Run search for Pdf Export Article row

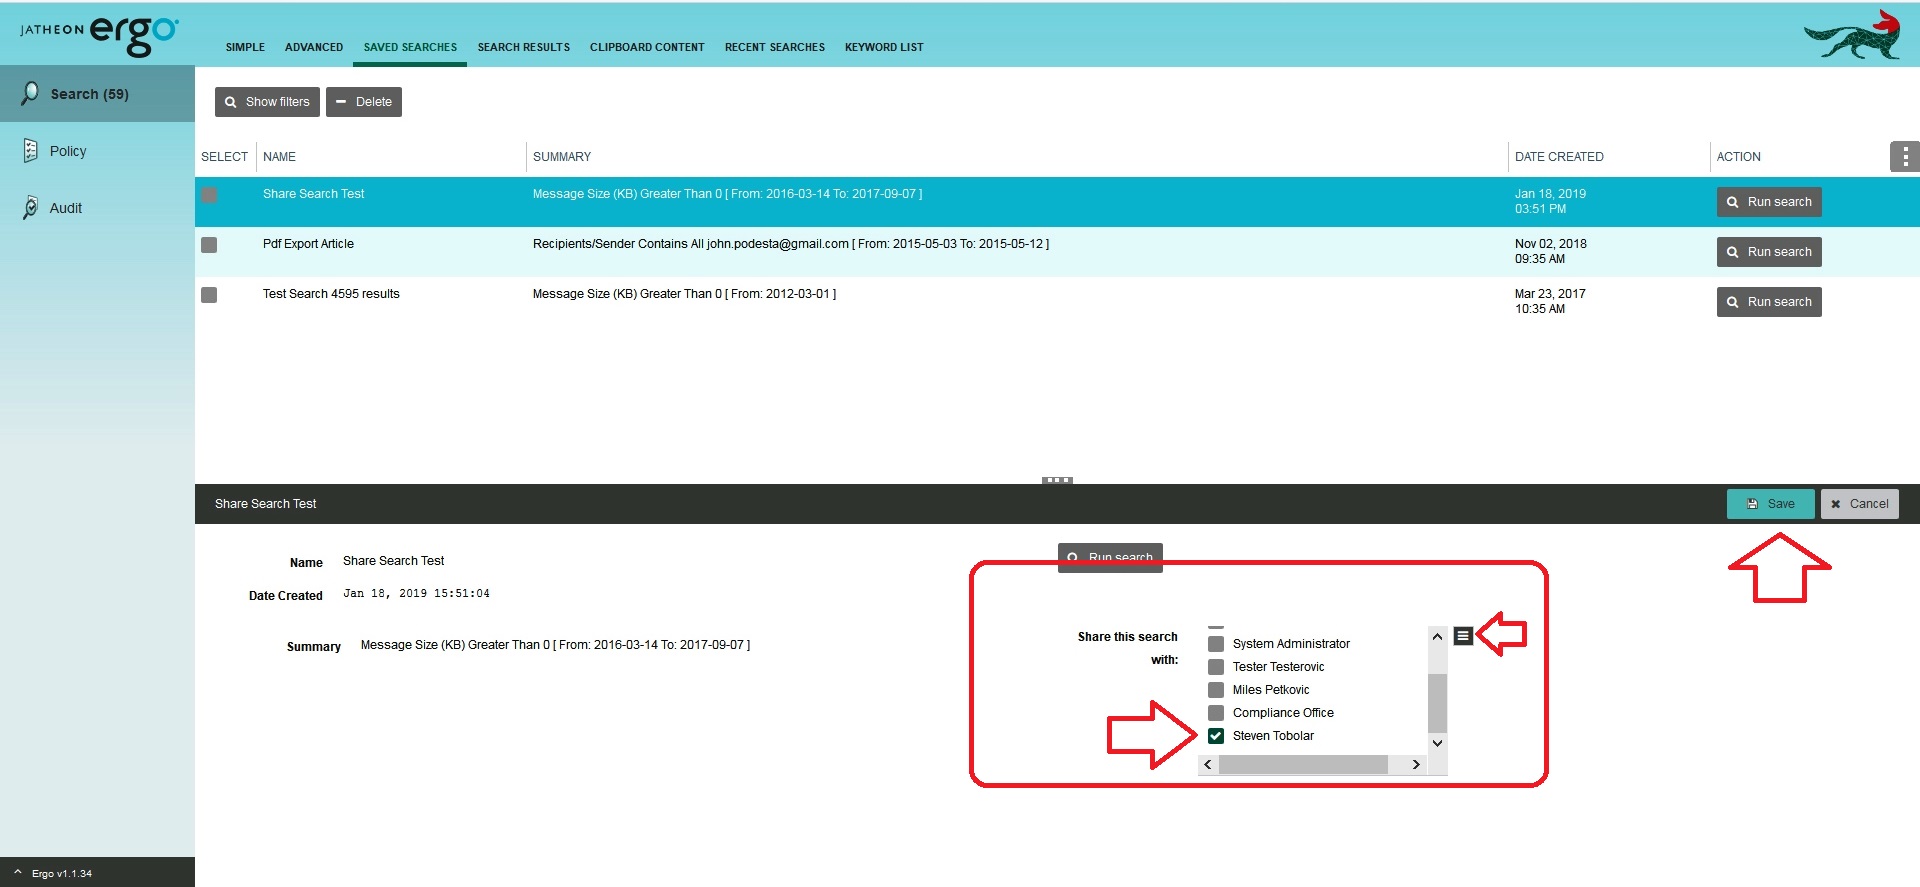coord(1769,252)
